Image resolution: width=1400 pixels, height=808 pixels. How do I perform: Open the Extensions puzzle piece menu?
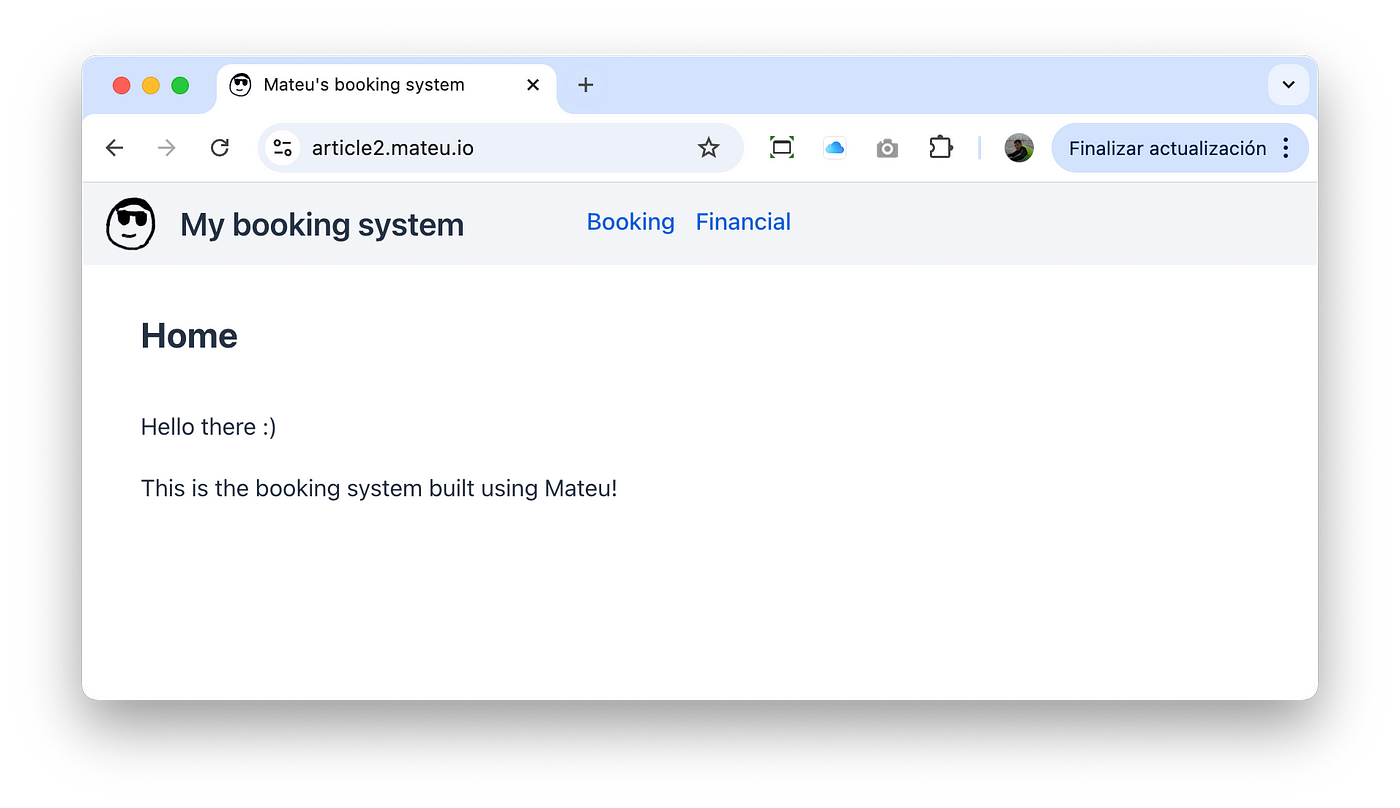(940, 148)
